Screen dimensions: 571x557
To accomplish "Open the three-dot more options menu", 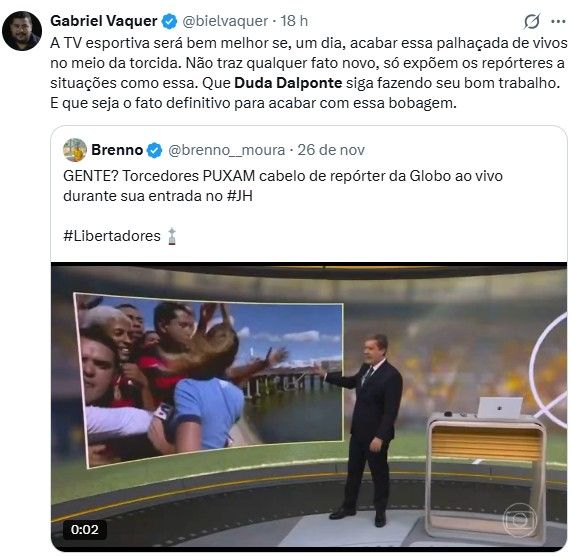I will pos(558,21).
